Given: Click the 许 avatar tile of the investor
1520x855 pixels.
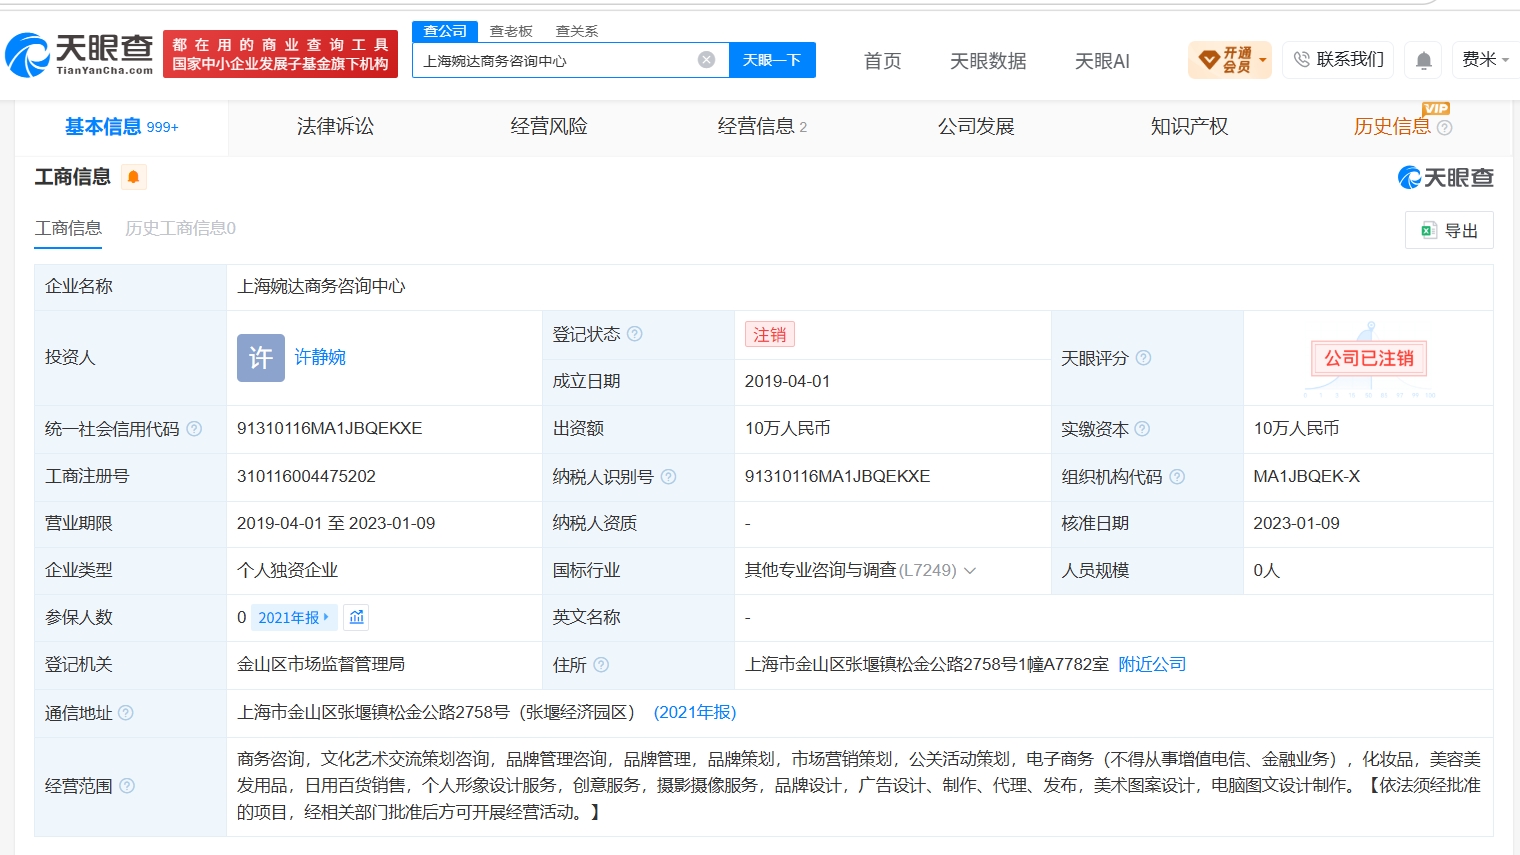Looking at the screenshot, I should (261, 358).
